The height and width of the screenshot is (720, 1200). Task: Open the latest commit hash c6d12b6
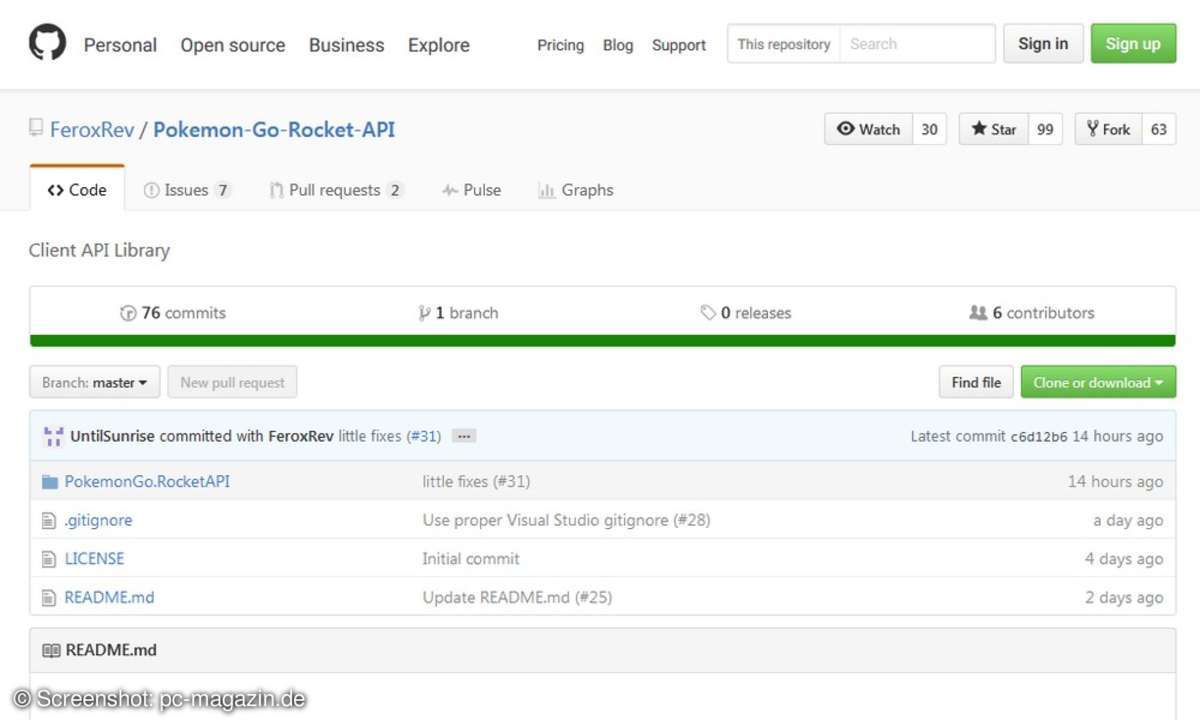pyautogui.click(x=1039, y=436)
